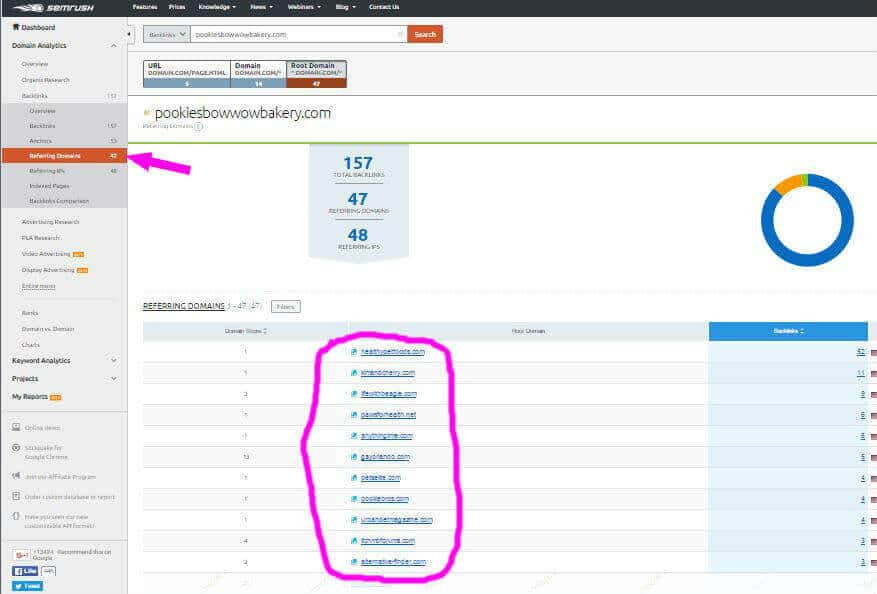Open Backlinks Comparison in sidebar

point(65,201)
